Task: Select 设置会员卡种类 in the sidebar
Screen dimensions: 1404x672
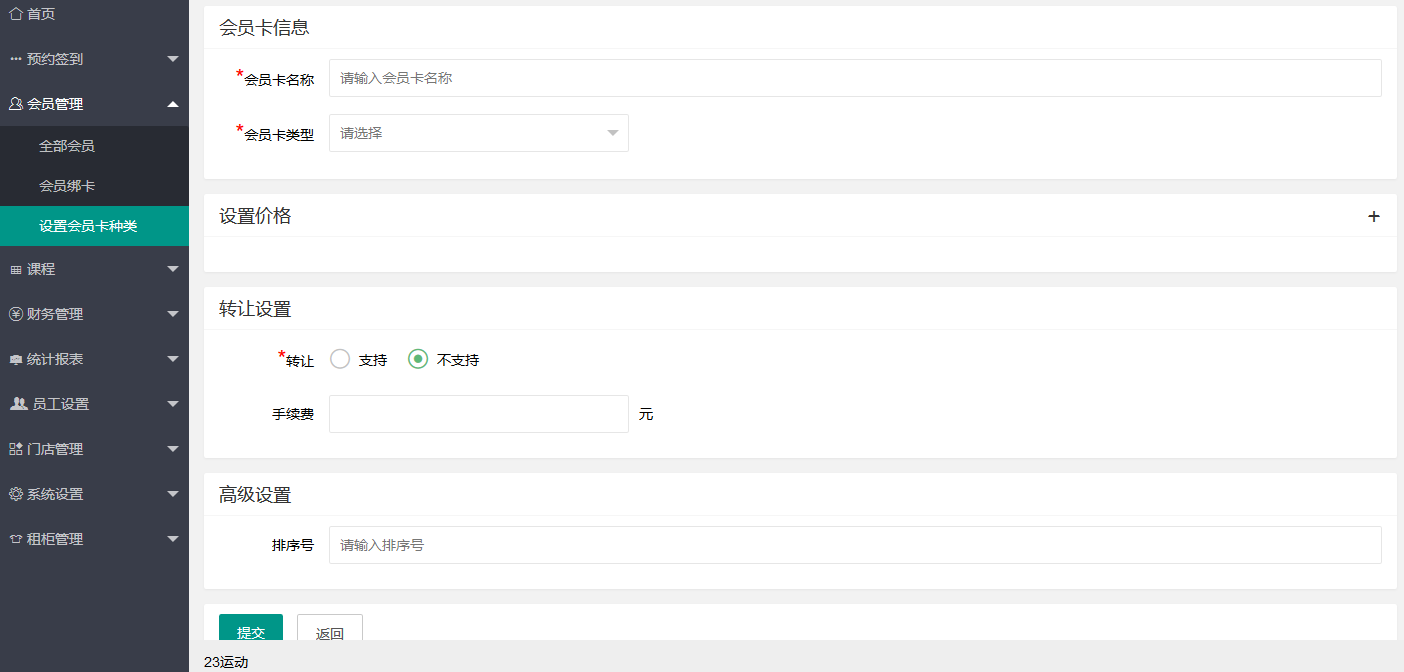Action: tap(94, 226)
